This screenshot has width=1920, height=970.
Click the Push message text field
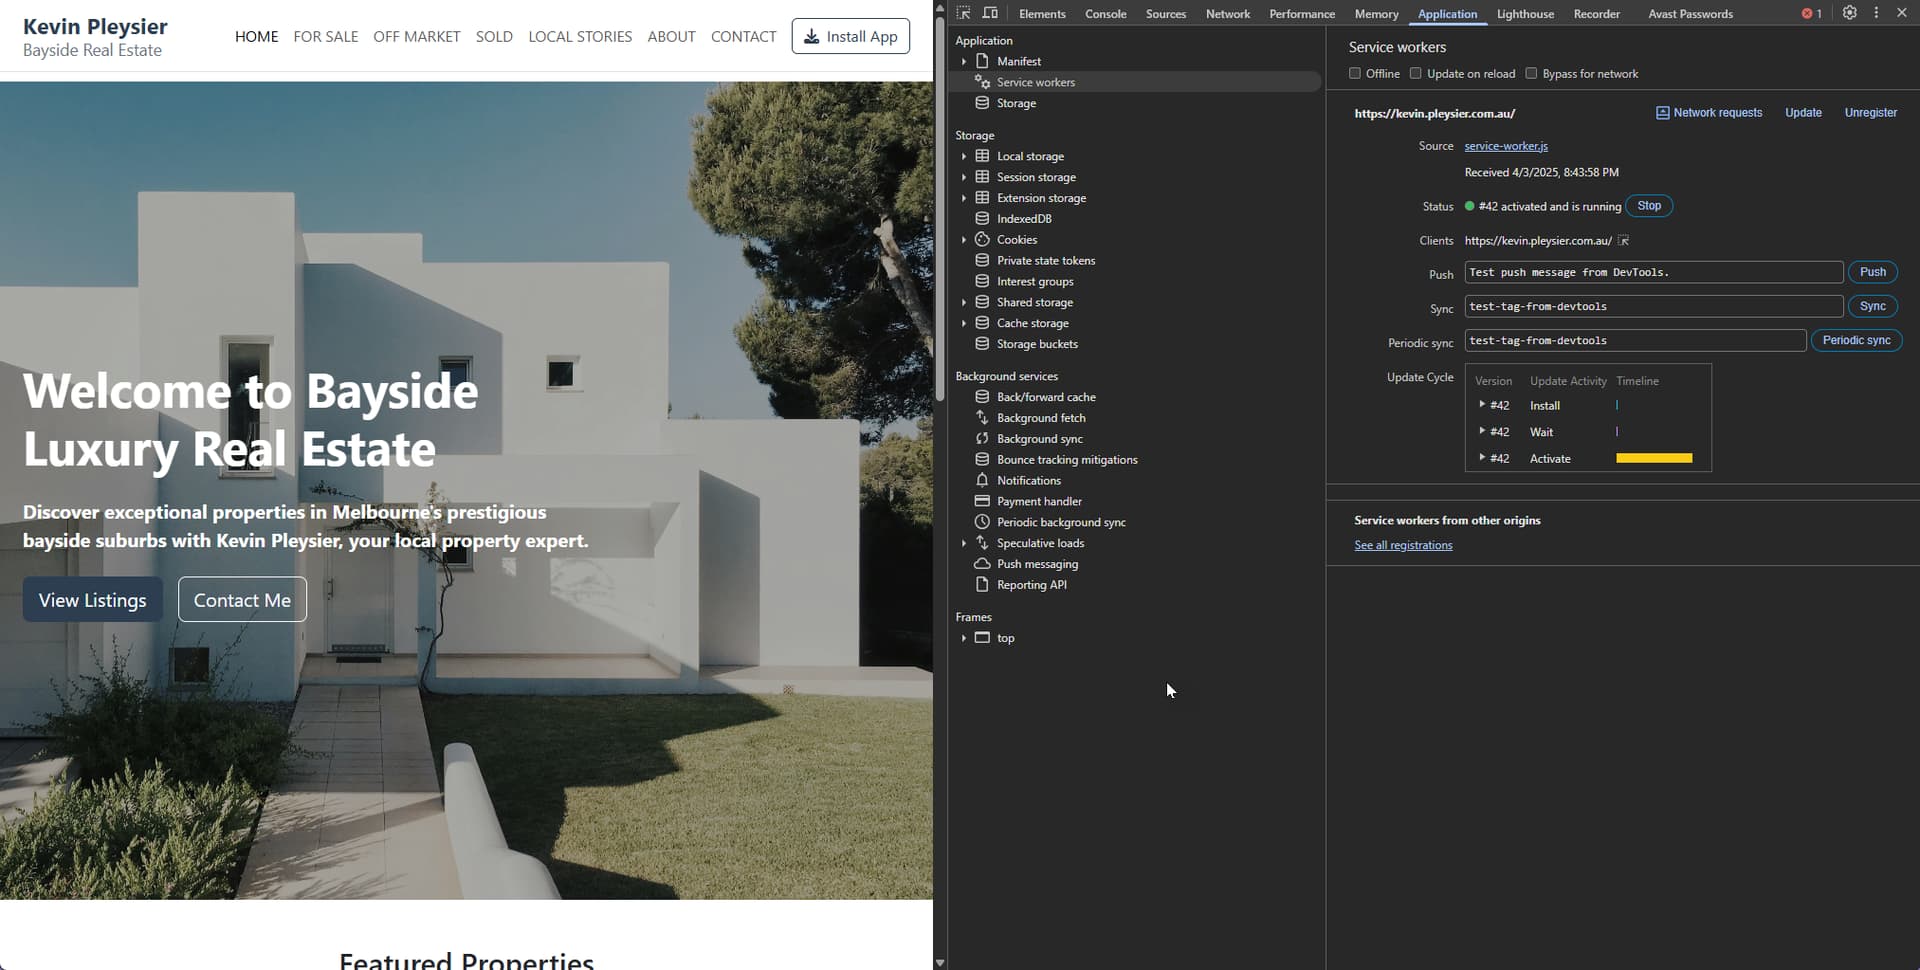pos(1653,272)
